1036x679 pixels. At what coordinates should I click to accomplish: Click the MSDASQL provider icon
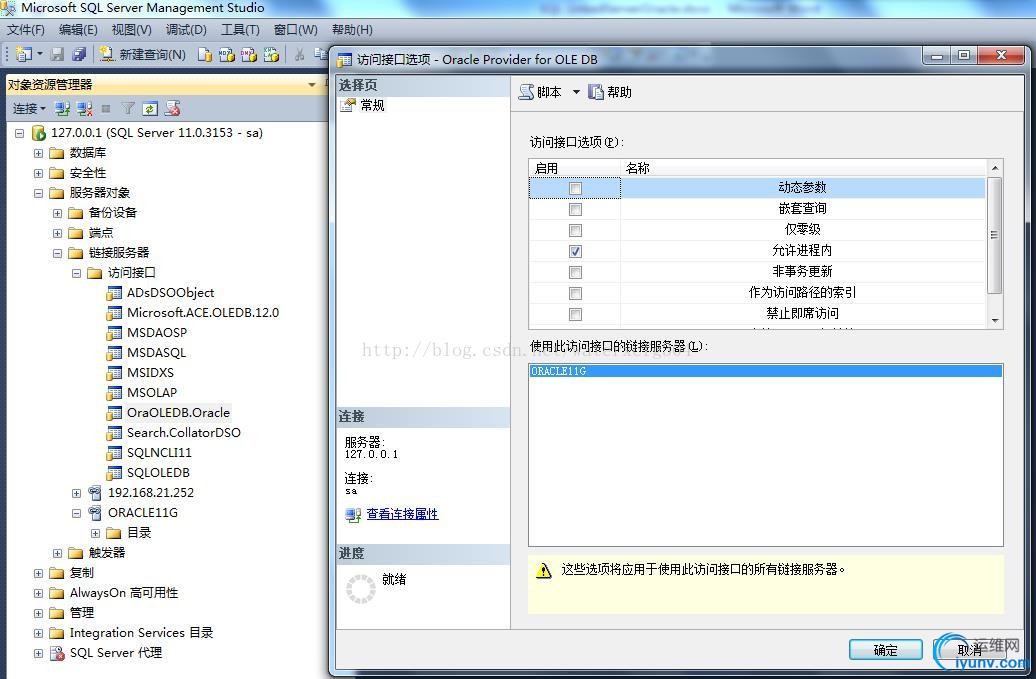(114, 353)
